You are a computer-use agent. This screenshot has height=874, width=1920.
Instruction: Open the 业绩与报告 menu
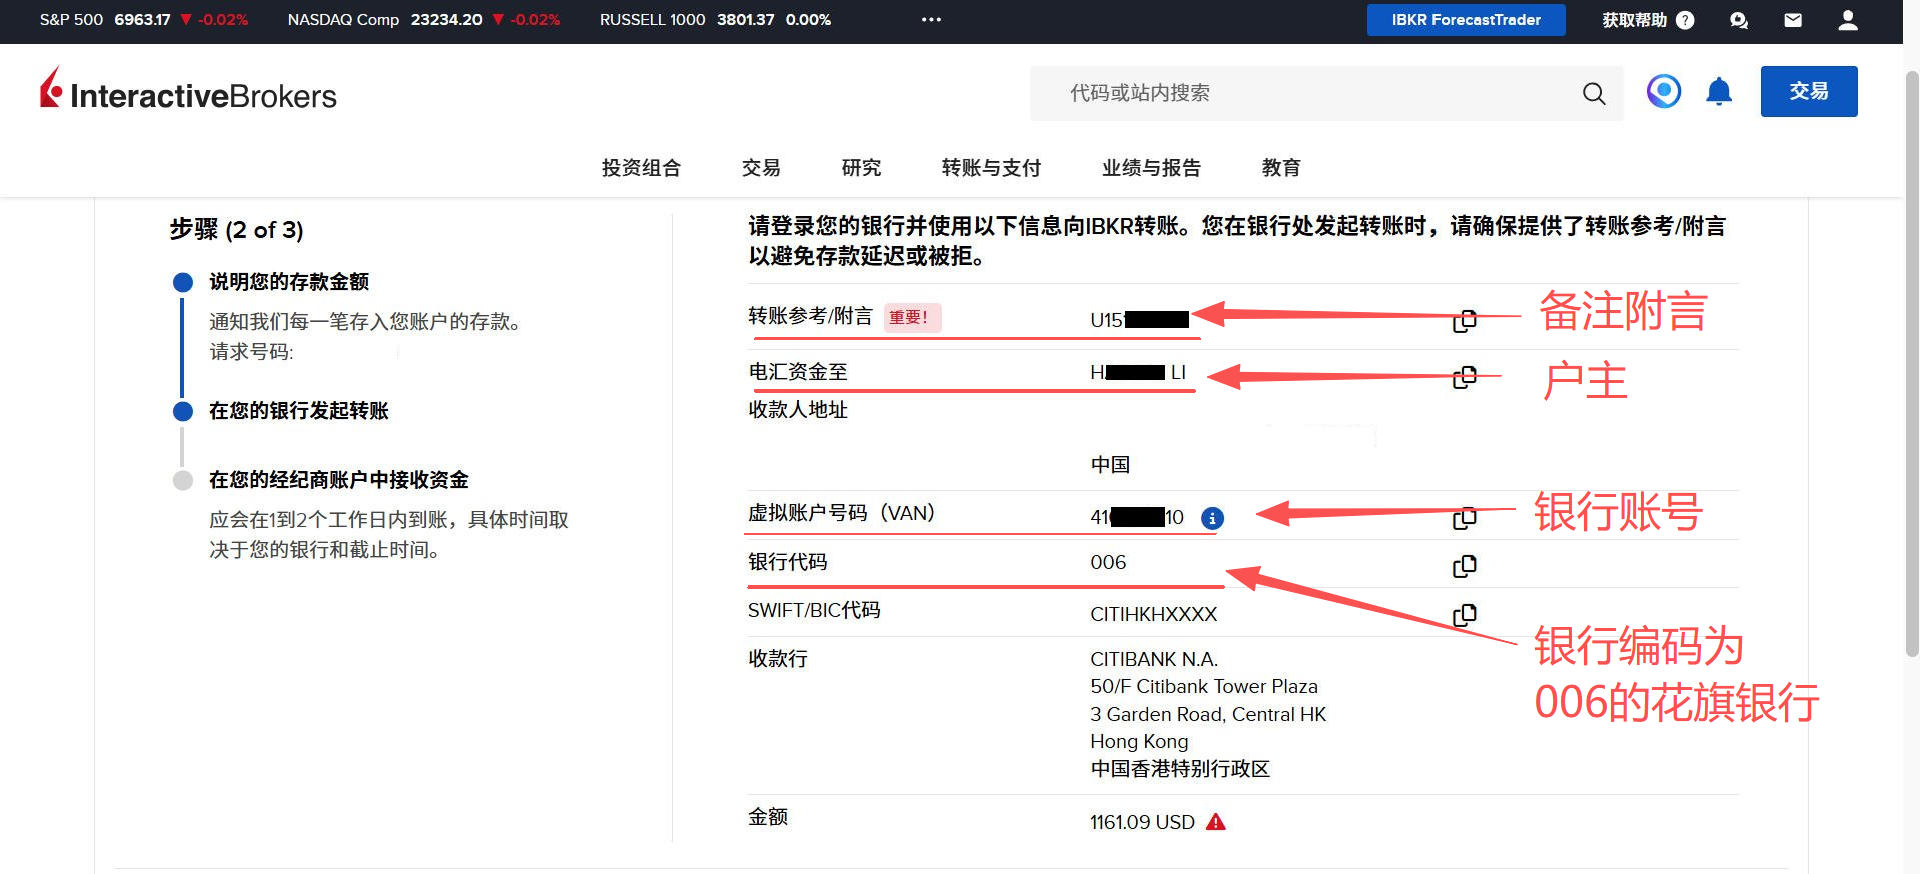click(x=1151, y=168)
